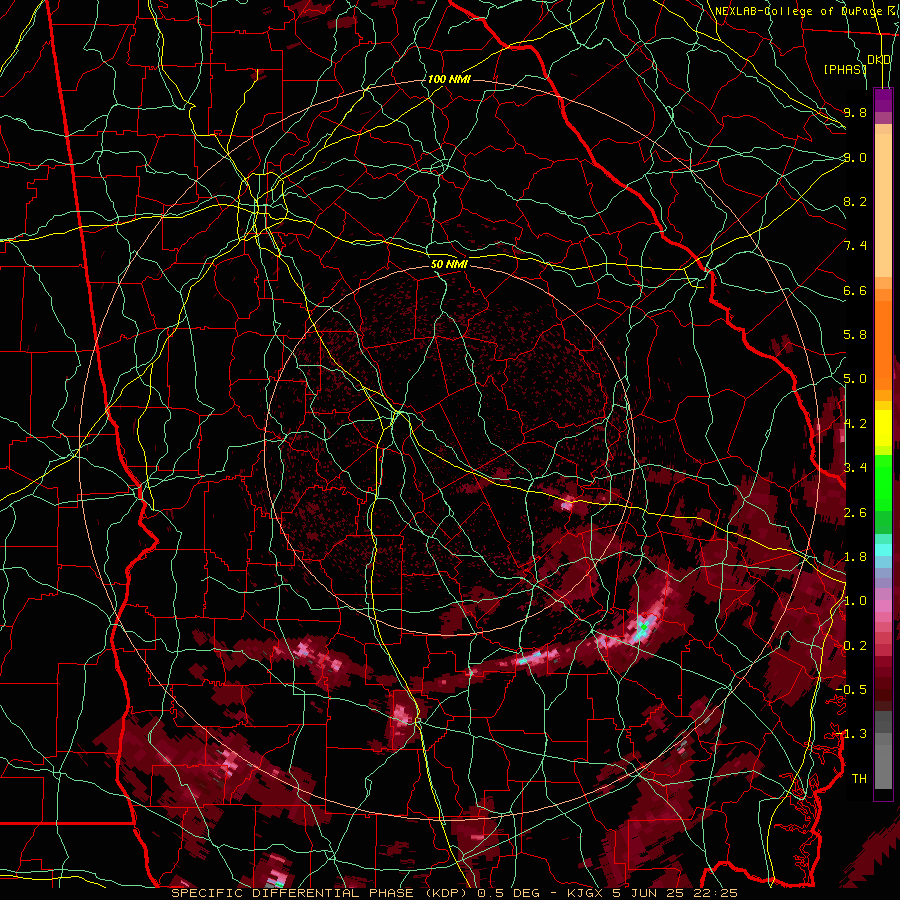Image resolution: width=900 pixels, height=900 pixels.
Task: Select the 9.8 value on the color scale
Action: pos(855,113)
